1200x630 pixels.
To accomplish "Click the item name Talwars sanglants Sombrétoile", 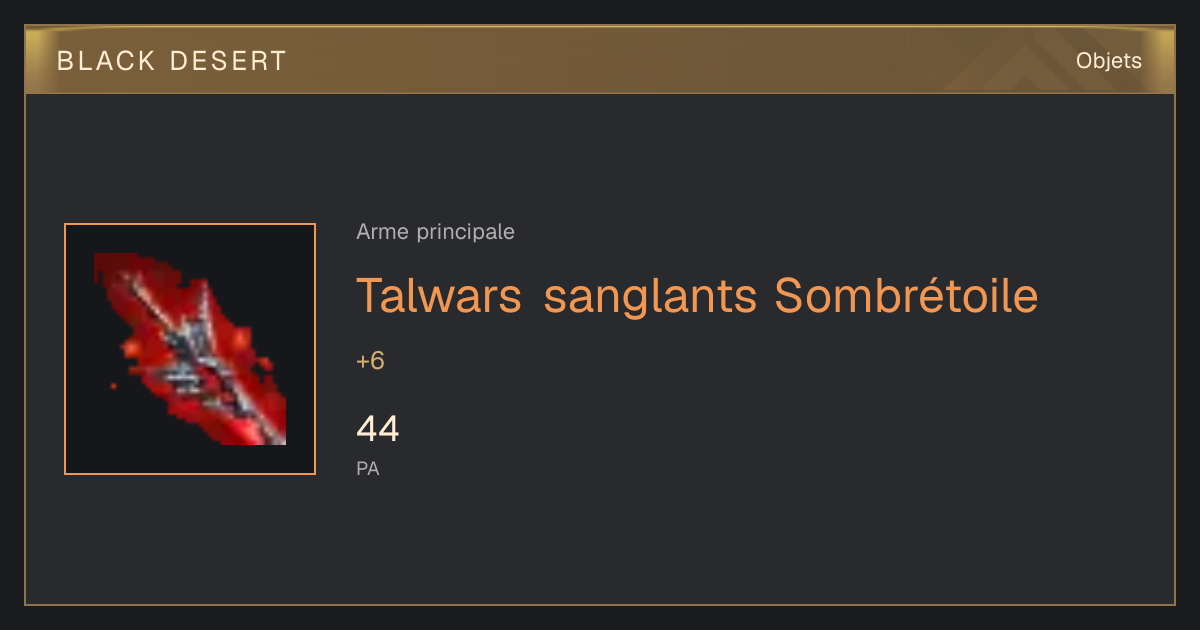I will pyautogui.click(x=697, y=295).
